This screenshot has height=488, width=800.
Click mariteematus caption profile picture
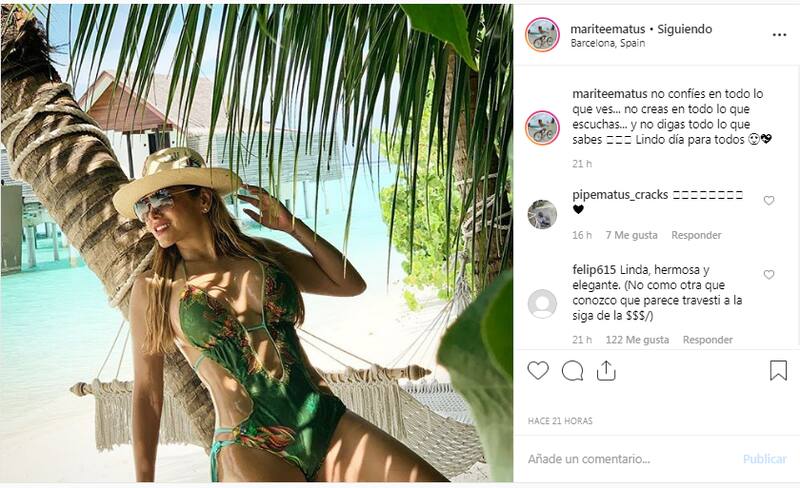(542, 128)
